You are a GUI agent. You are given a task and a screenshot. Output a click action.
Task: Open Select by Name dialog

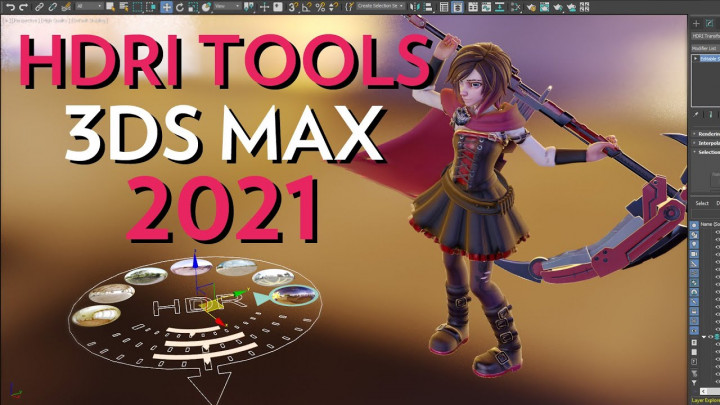tap(124, 7)
